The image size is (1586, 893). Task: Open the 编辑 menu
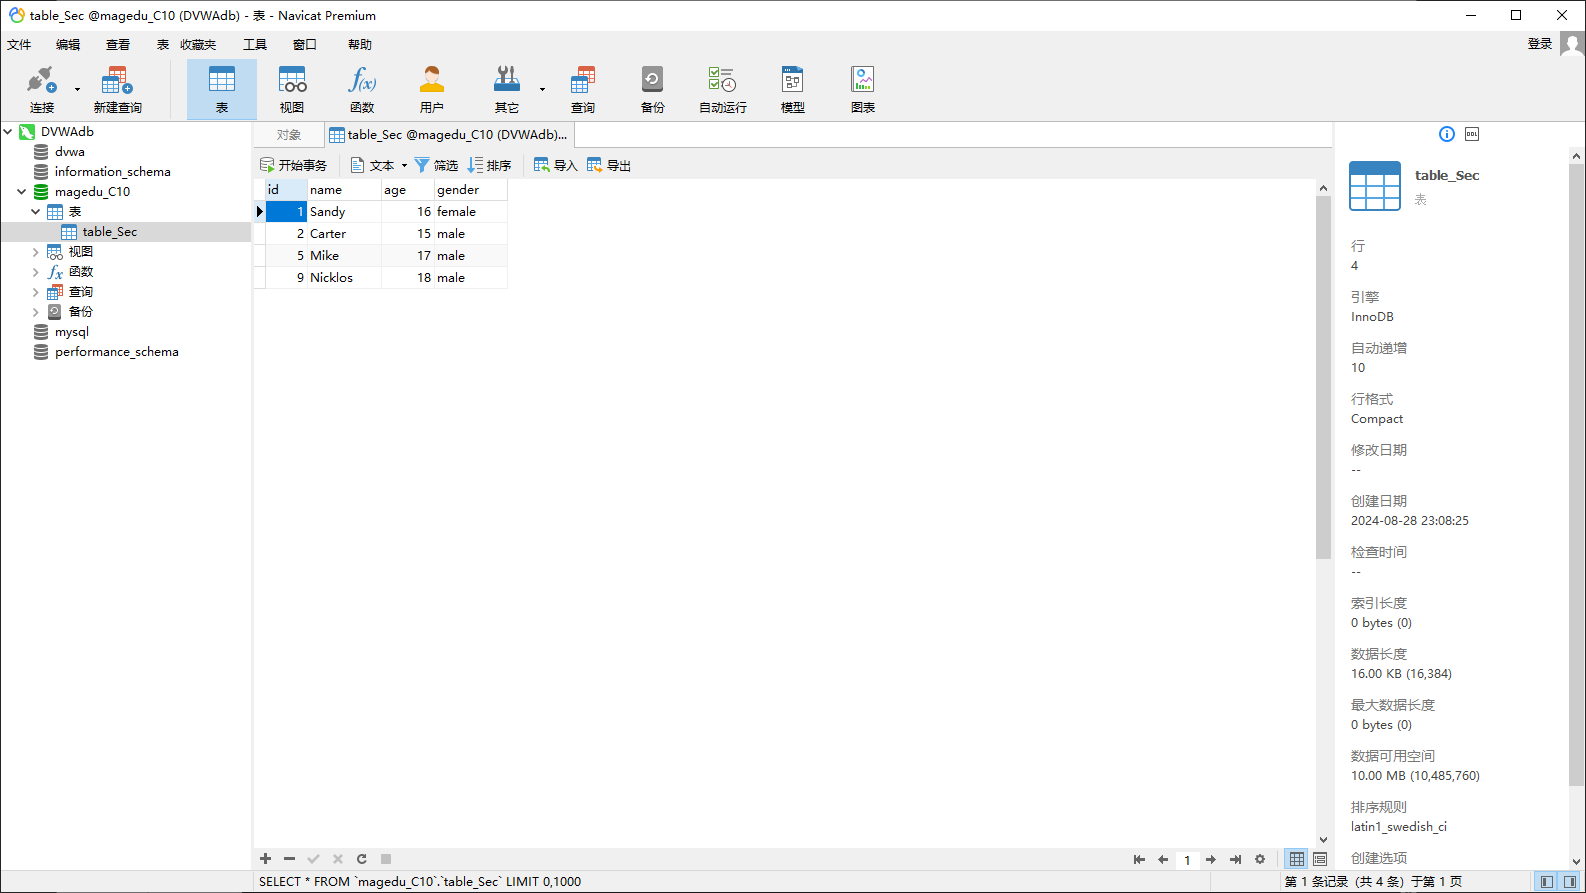pos(68,45)
